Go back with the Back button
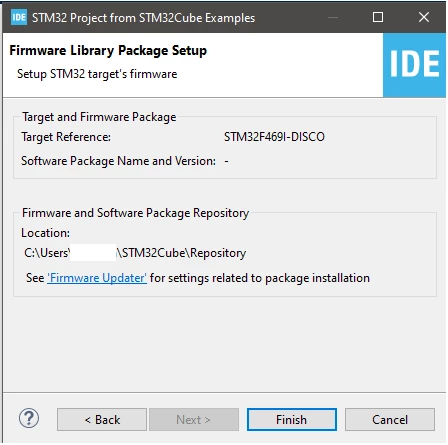 pos(102,420)
